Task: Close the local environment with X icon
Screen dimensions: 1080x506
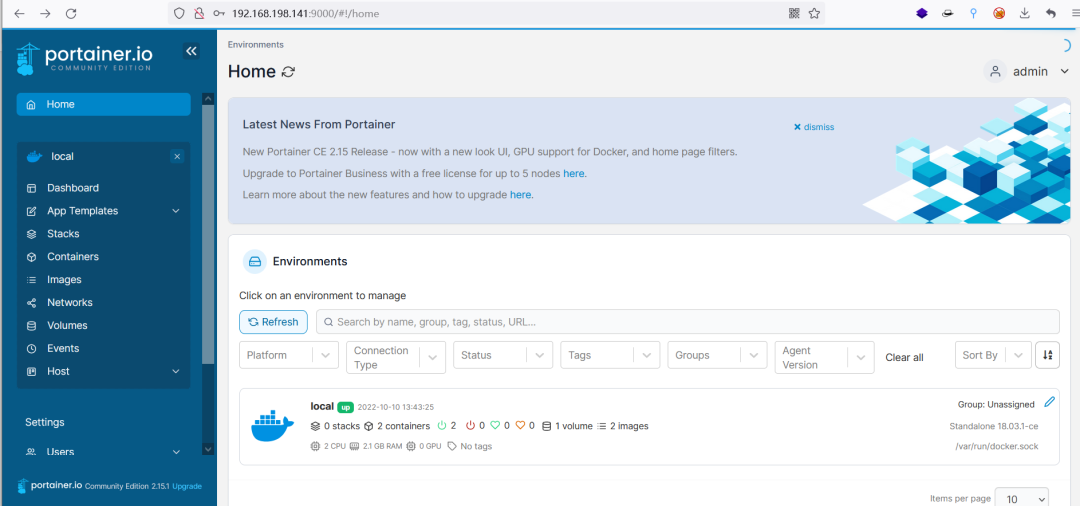Action: [177, 157]
